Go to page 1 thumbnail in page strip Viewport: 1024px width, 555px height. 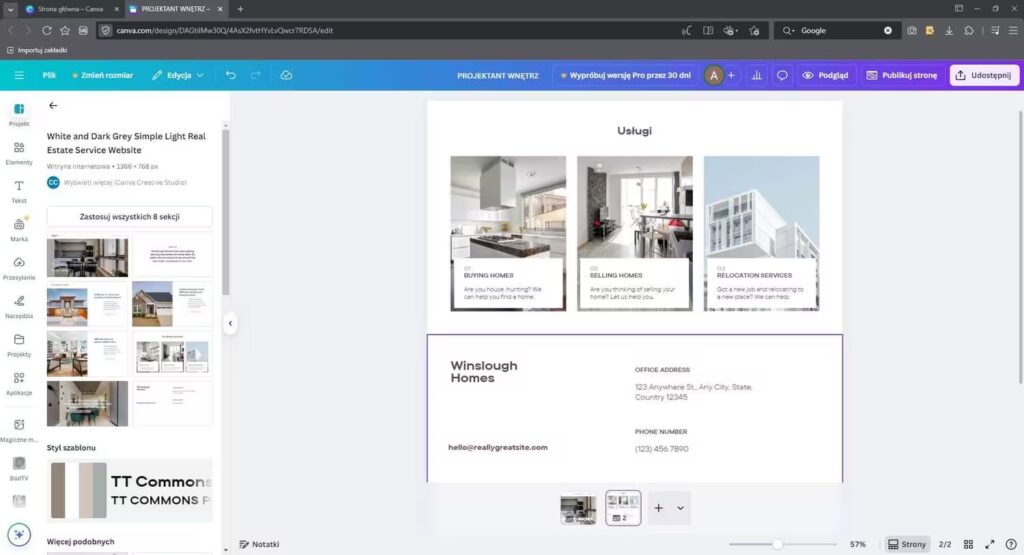coord(578,509)
